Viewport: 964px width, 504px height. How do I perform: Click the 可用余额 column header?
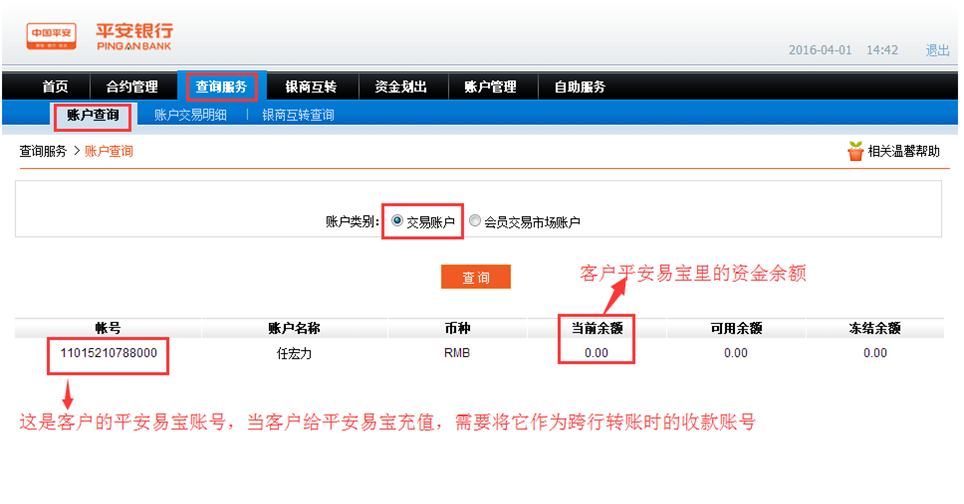click(x=736, y=328)
